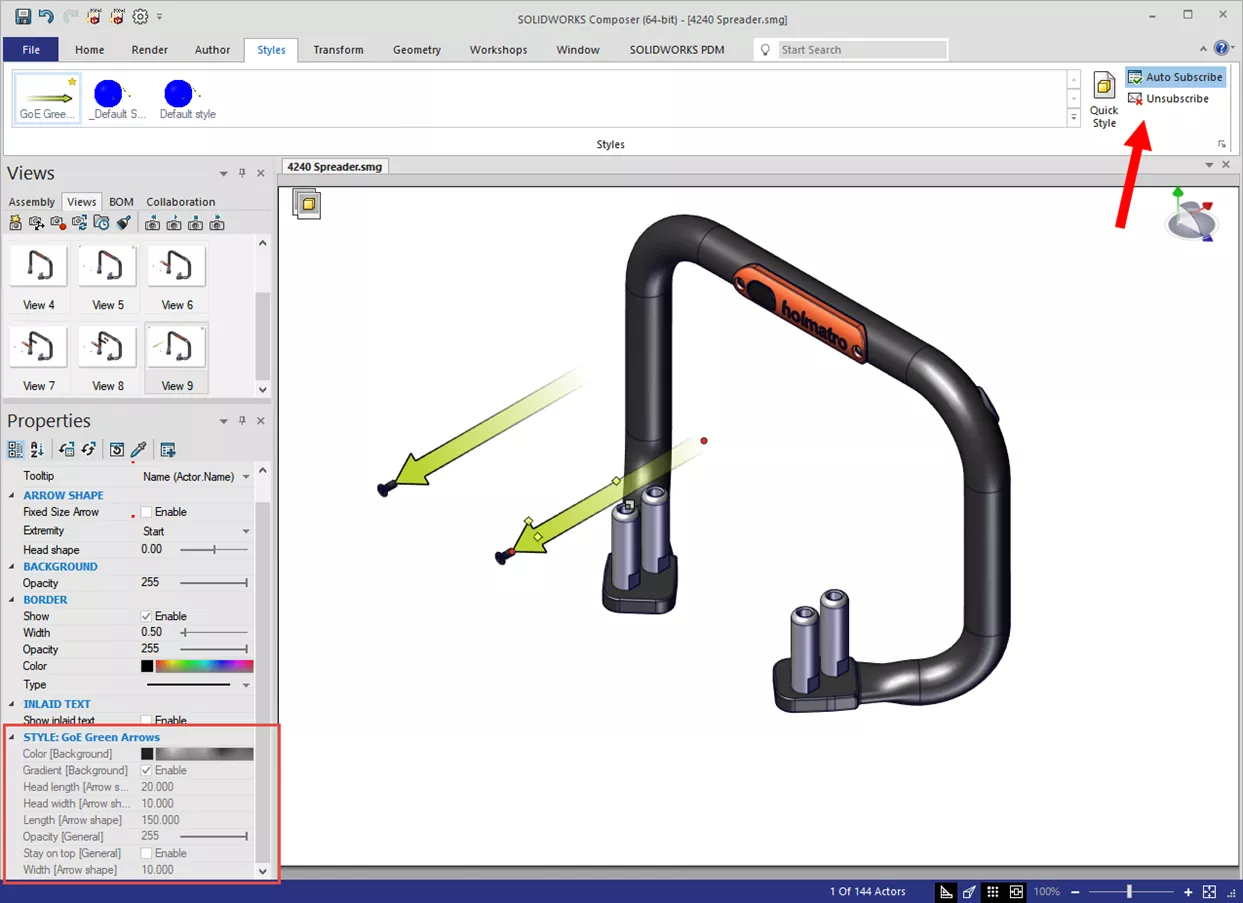Apply the Default style sphere
The height and width of the screenshot is (903, 1243).
pos(187,99)
